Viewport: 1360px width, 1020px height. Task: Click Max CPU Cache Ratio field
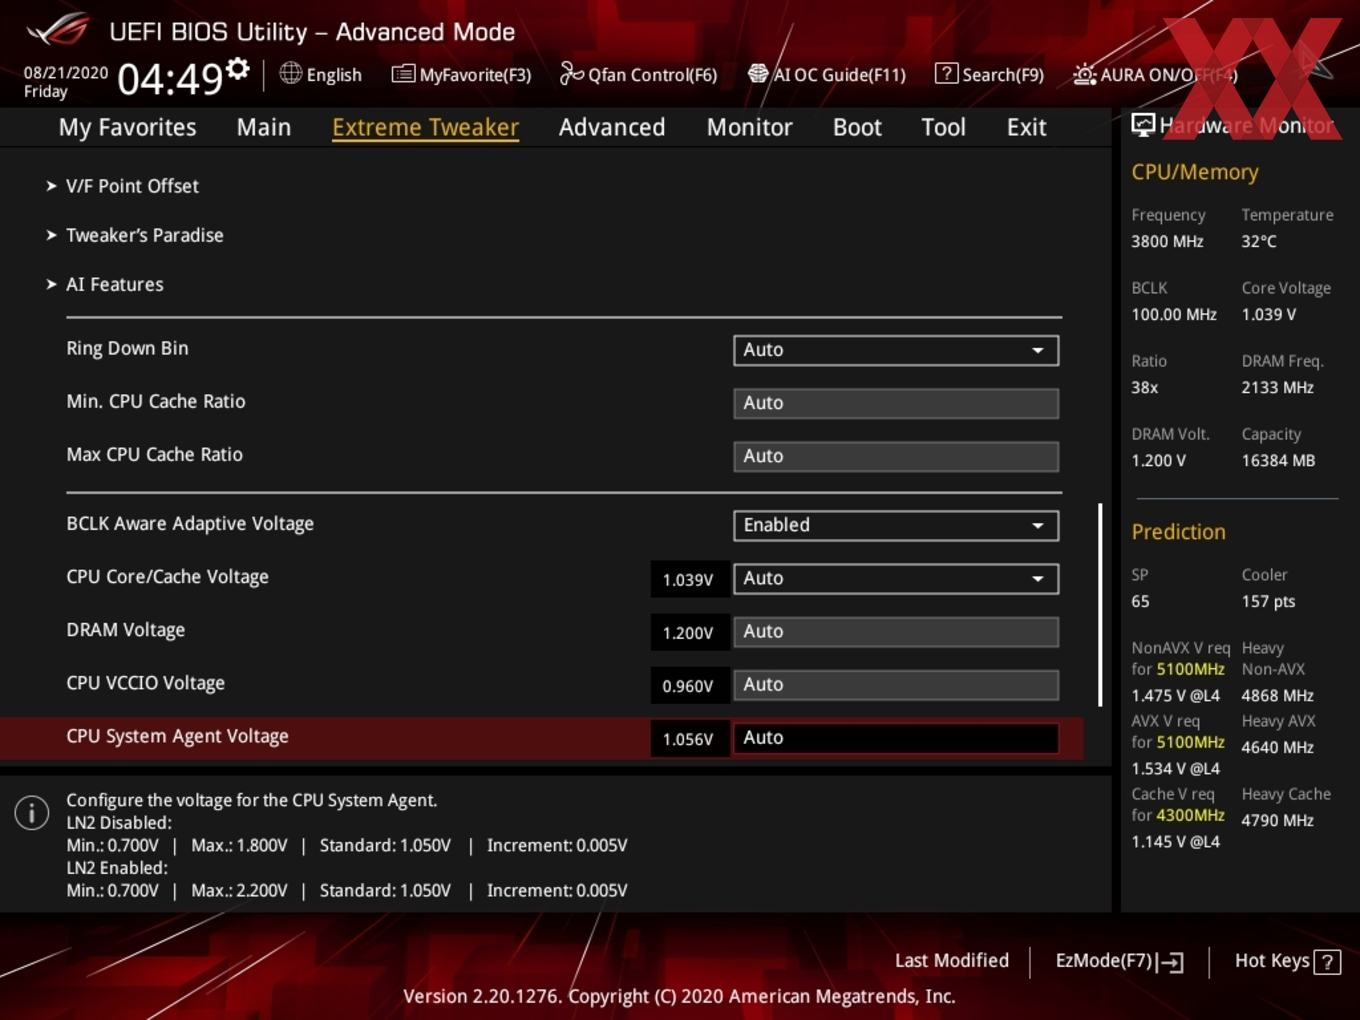896,456
